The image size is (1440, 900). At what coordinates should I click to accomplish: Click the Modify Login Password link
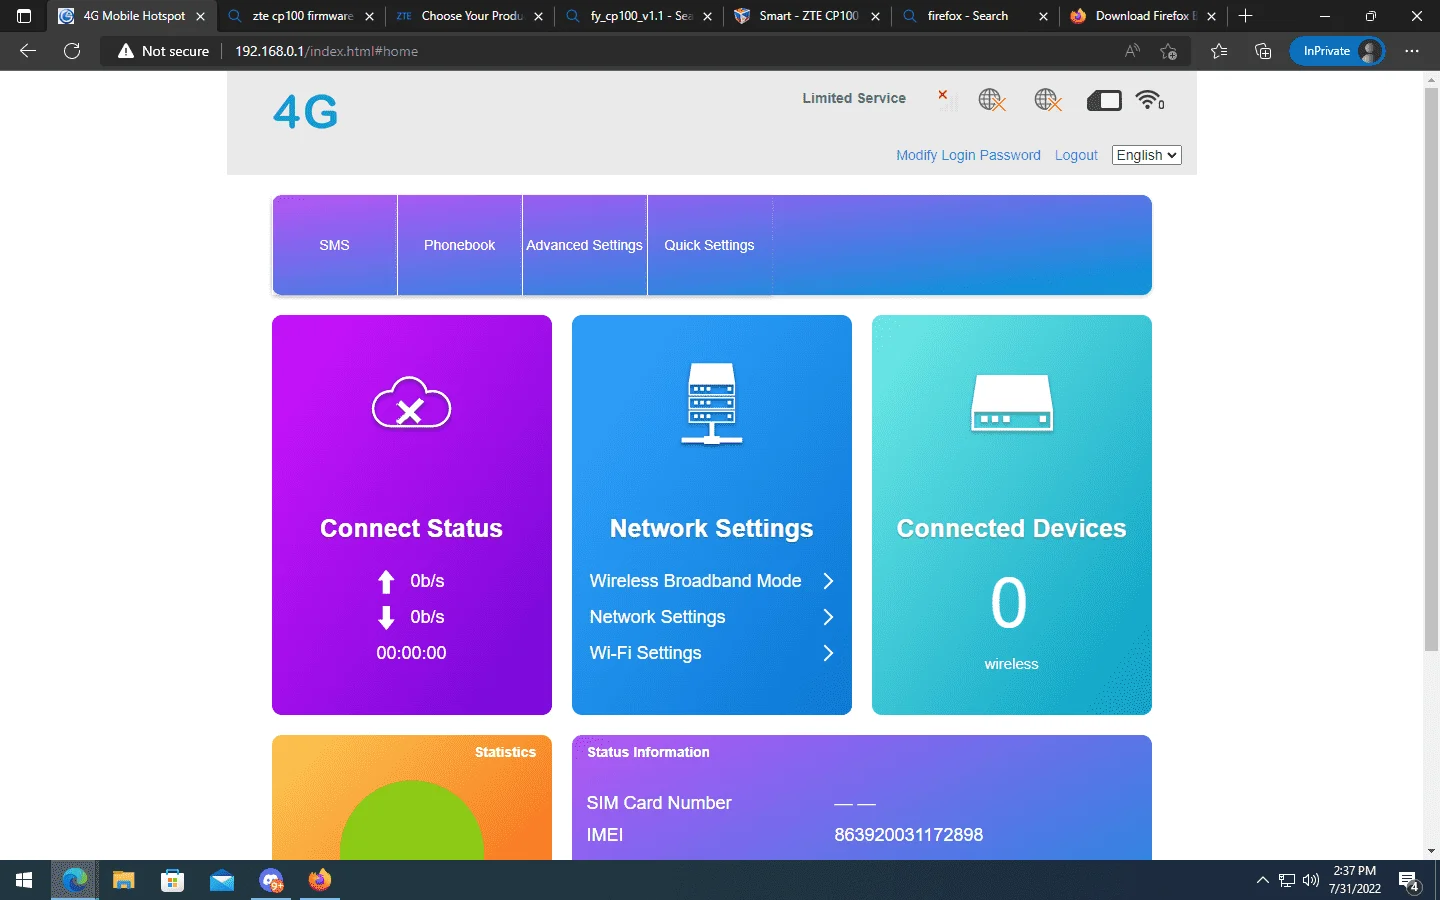pyautogui.click(x=968, y=155)
